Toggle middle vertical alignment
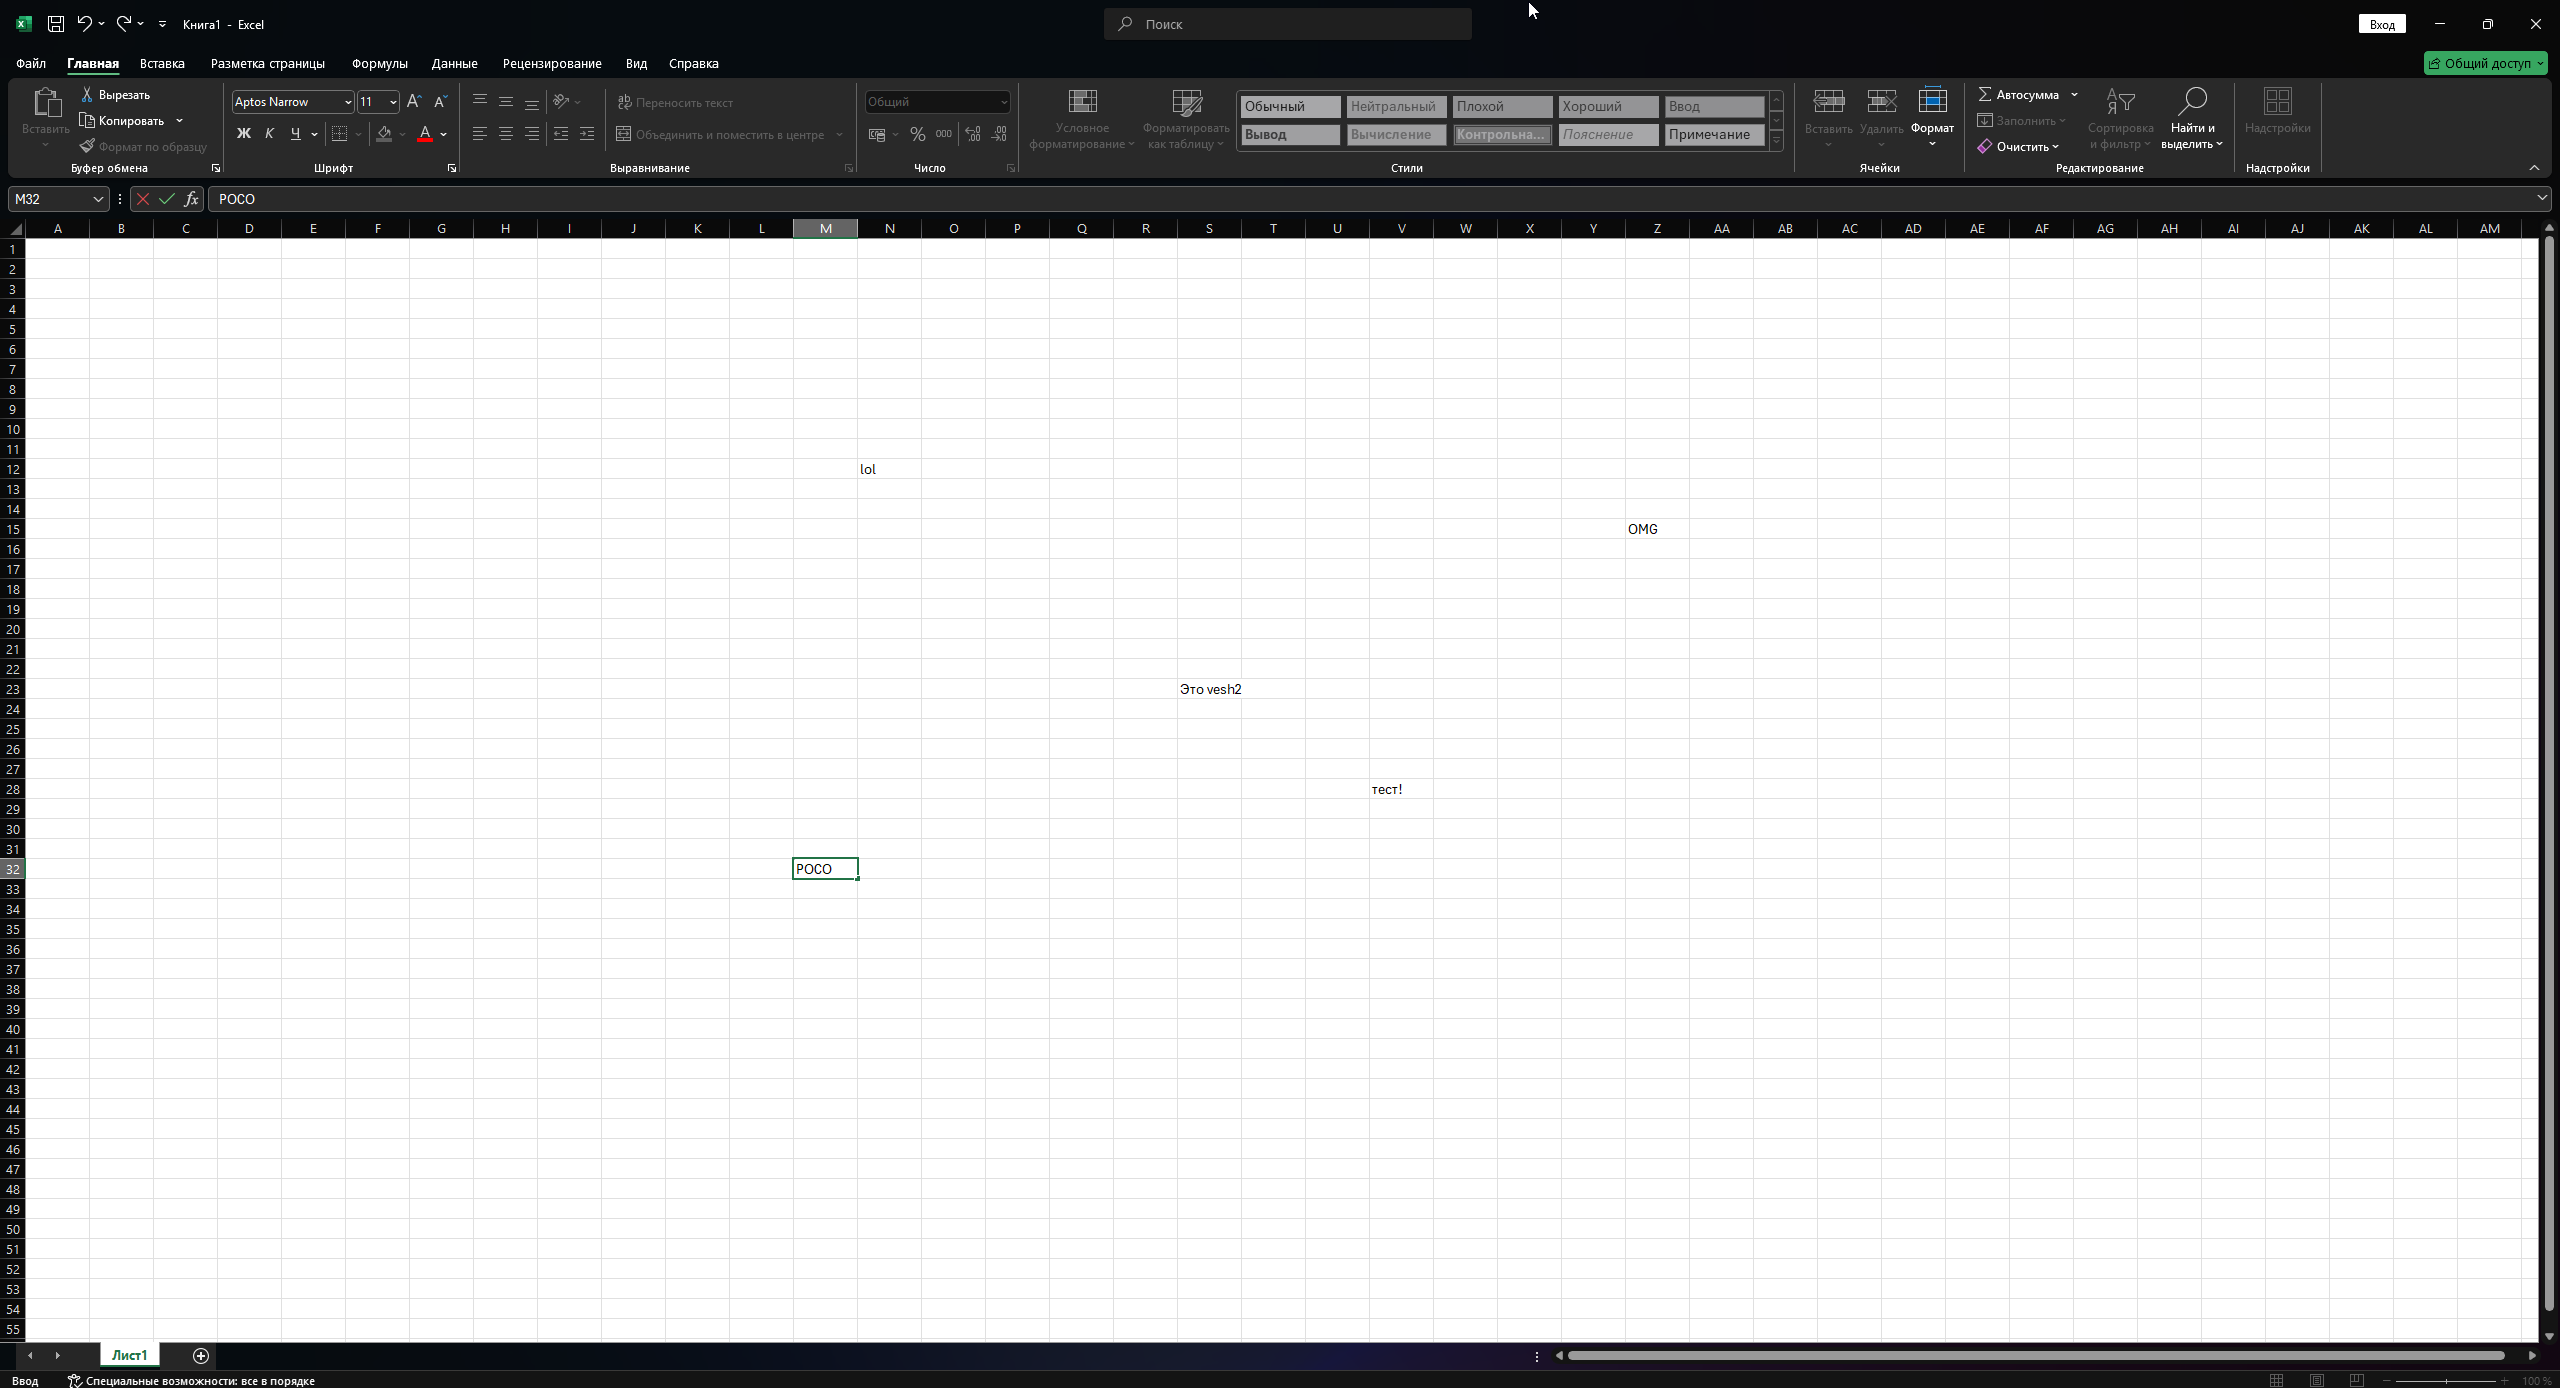This screenshot has height=1388, width=2560. [x=506, y=102]
